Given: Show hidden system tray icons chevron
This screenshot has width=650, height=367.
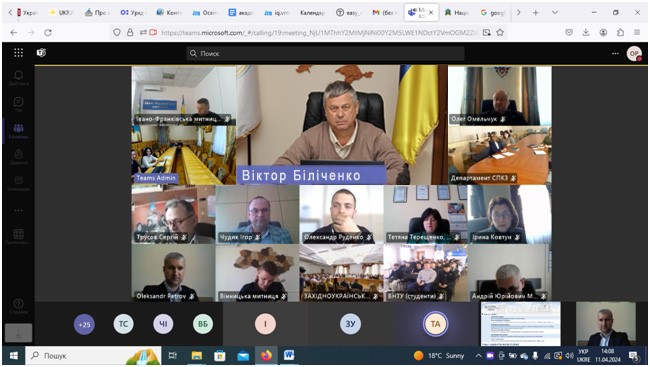Looking at the screenshot, I should pyautogui.click(x=478, y=355).
